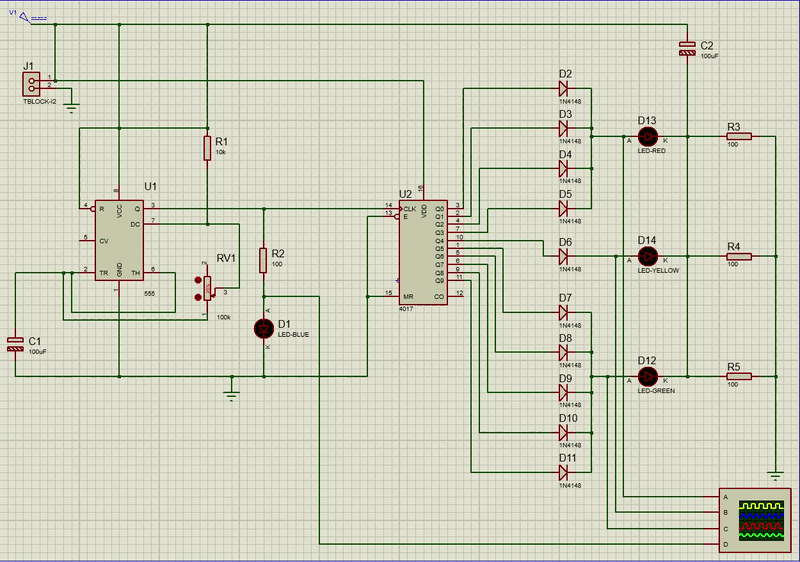This screenshot has width=800, height=562.
Task: Select diode D11 1N4148
Action: point(563,472)
